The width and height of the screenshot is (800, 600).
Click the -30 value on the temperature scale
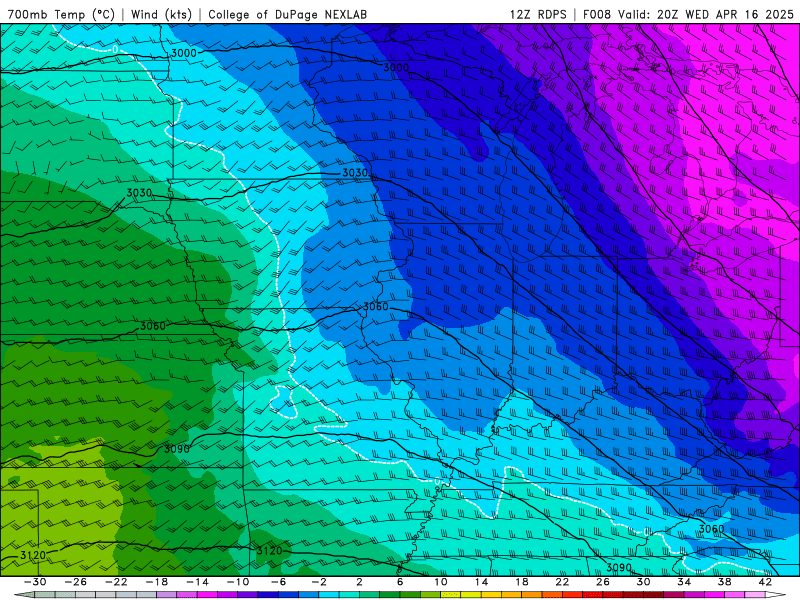point(35,582)
